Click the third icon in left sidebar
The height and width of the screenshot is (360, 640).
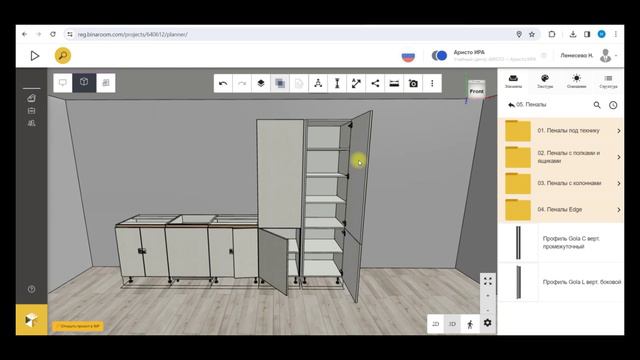31,123
